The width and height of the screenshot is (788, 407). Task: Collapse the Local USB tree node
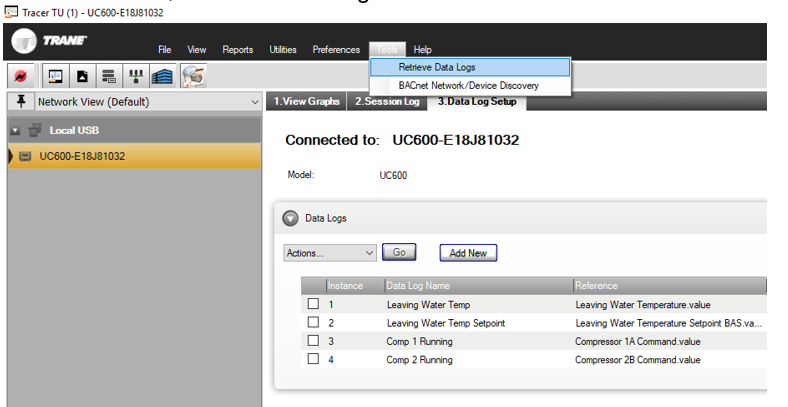tap(16, 131)
